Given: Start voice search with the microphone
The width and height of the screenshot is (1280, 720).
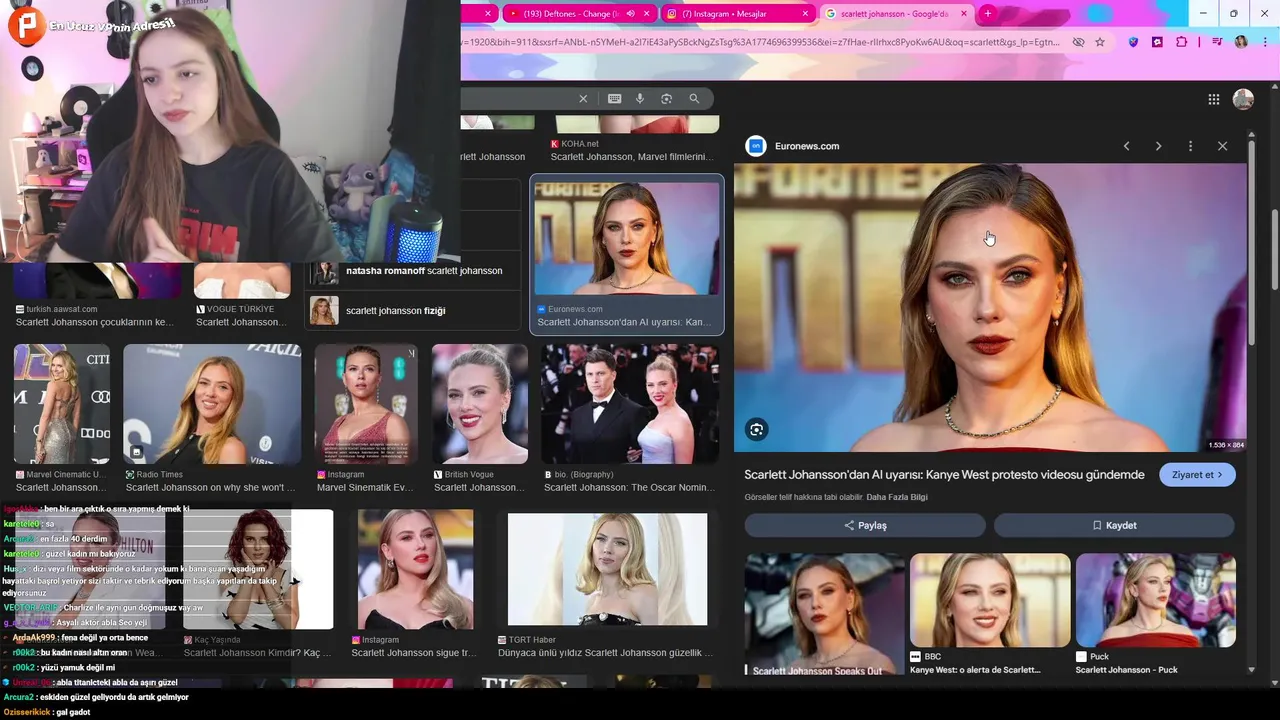Looking at the screenshot, I should 640,98.
